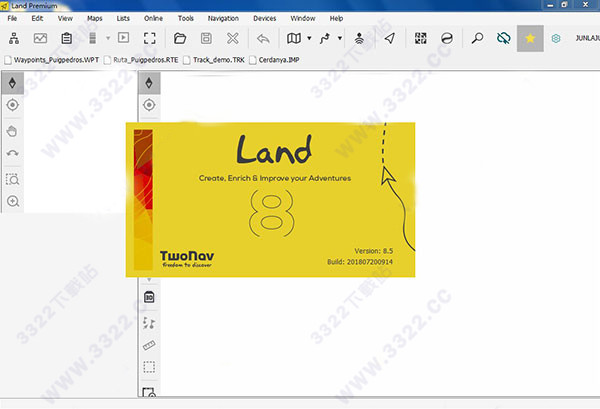This screenshot has height=409, width=600.
Task: Open the Online menu
Action: pyautogui.click(x=153, y=18)
